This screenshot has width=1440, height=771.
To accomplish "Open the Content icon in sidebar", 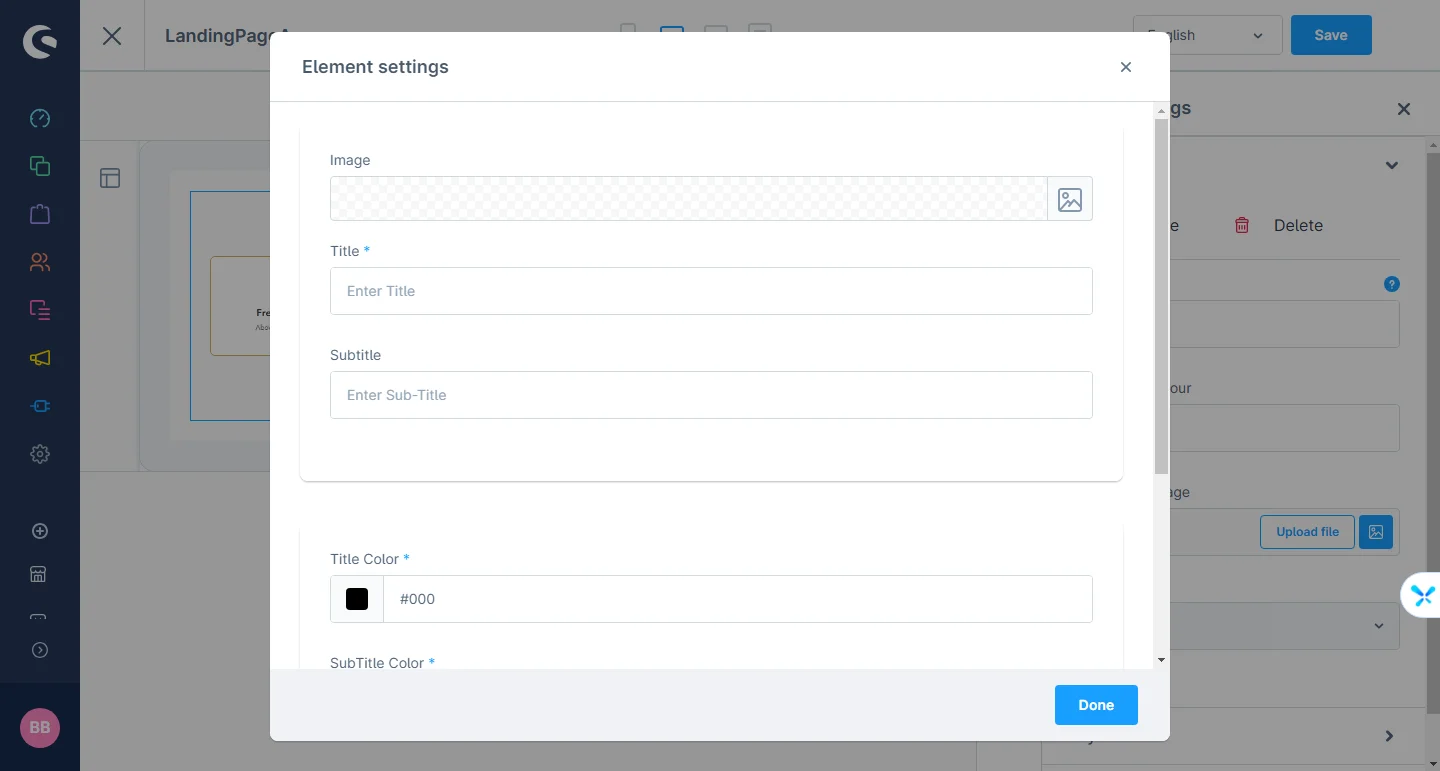I will pos(40,310).
